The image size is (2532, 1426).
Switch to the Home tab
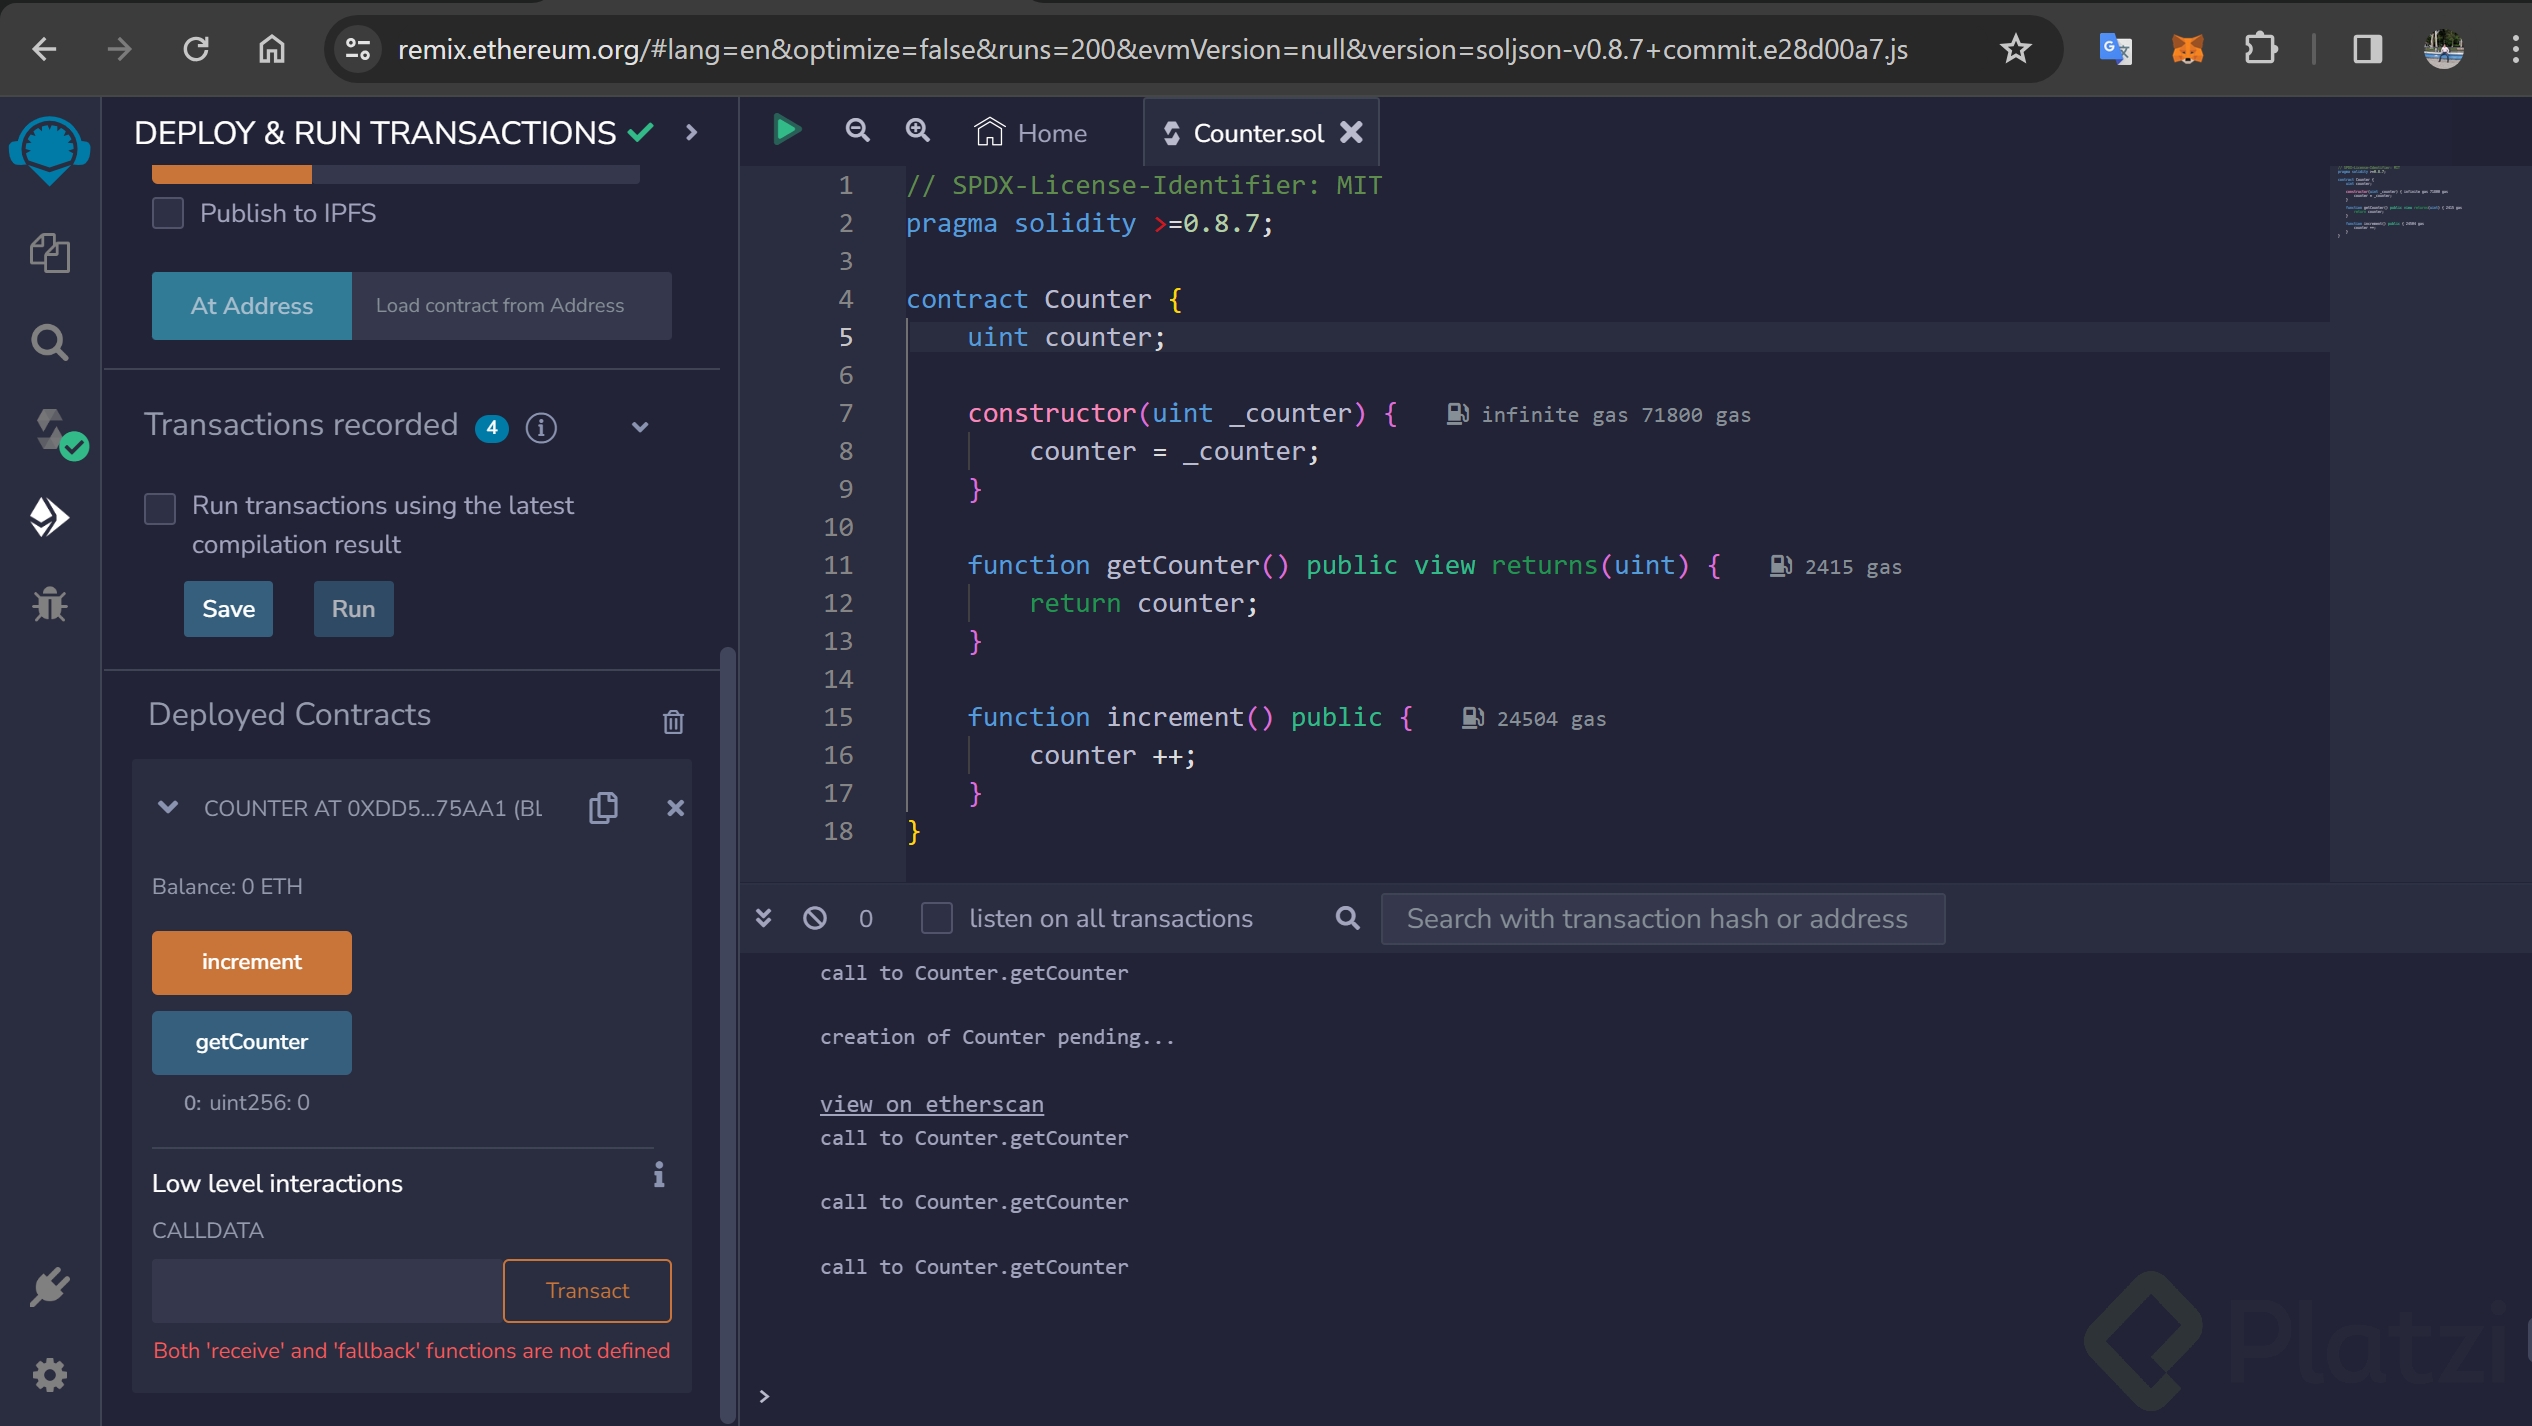click(x=1032, y=133)
